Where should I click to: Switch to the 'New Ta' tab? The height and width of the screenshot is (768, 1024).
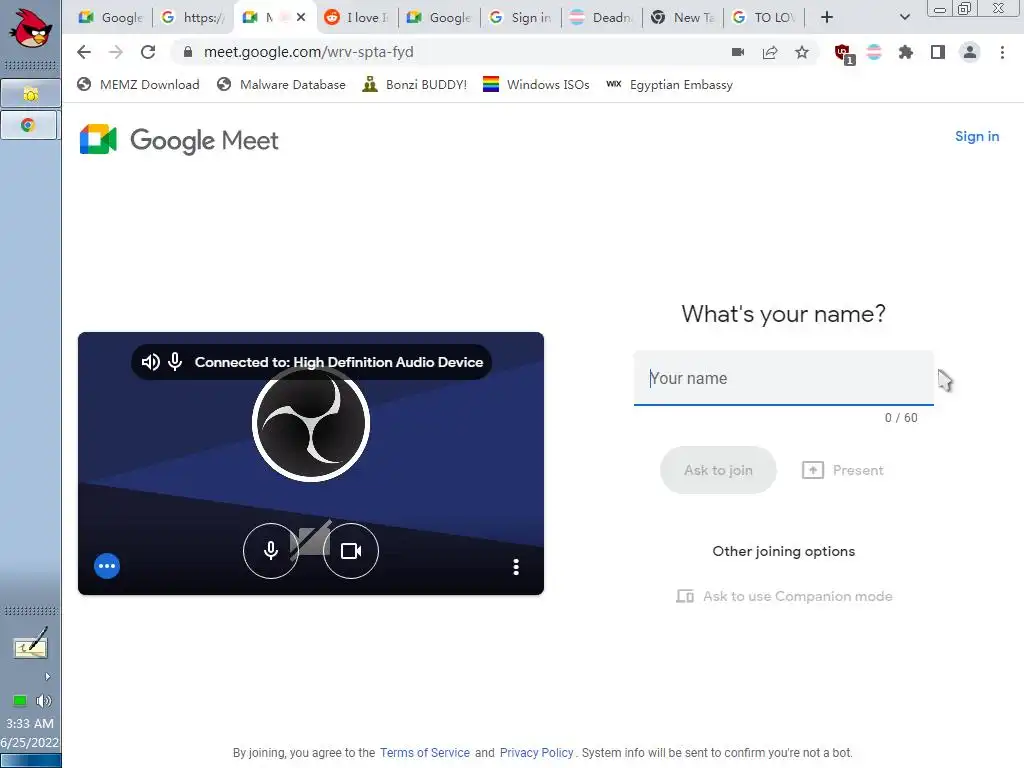pyautogui.click(x=683, y=18)
